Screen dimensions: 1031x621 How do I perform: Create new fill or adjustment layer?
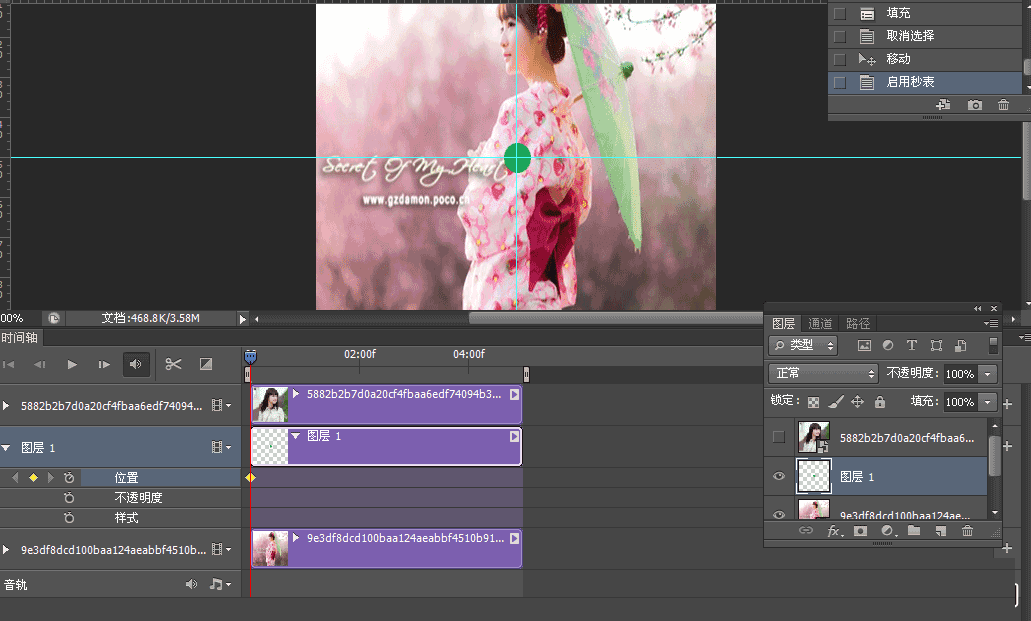pyautogui.click(x=888, y=531)
